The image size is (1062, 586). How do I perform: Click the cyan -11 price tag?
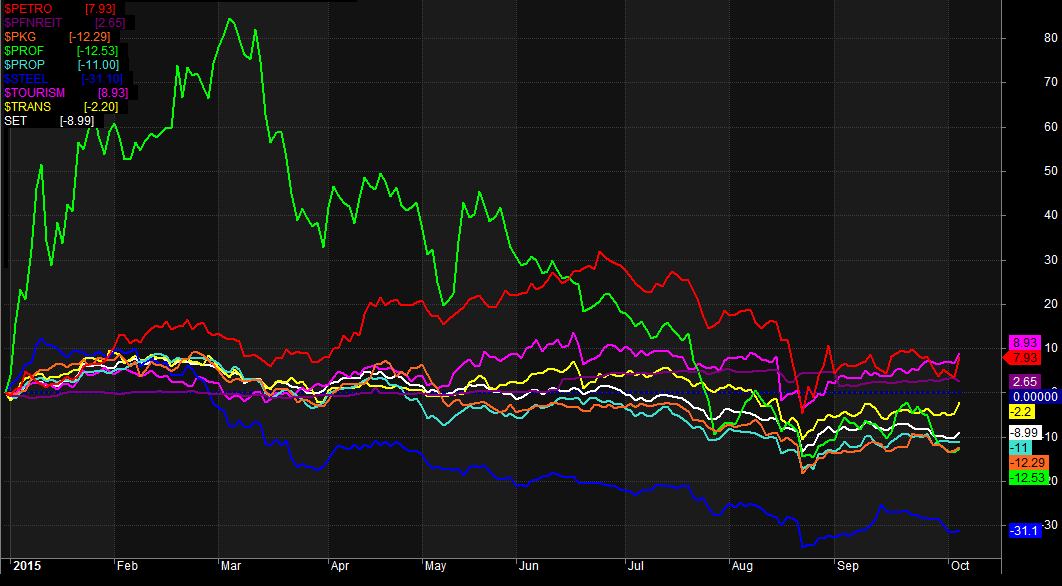(x=1021, y=448)
